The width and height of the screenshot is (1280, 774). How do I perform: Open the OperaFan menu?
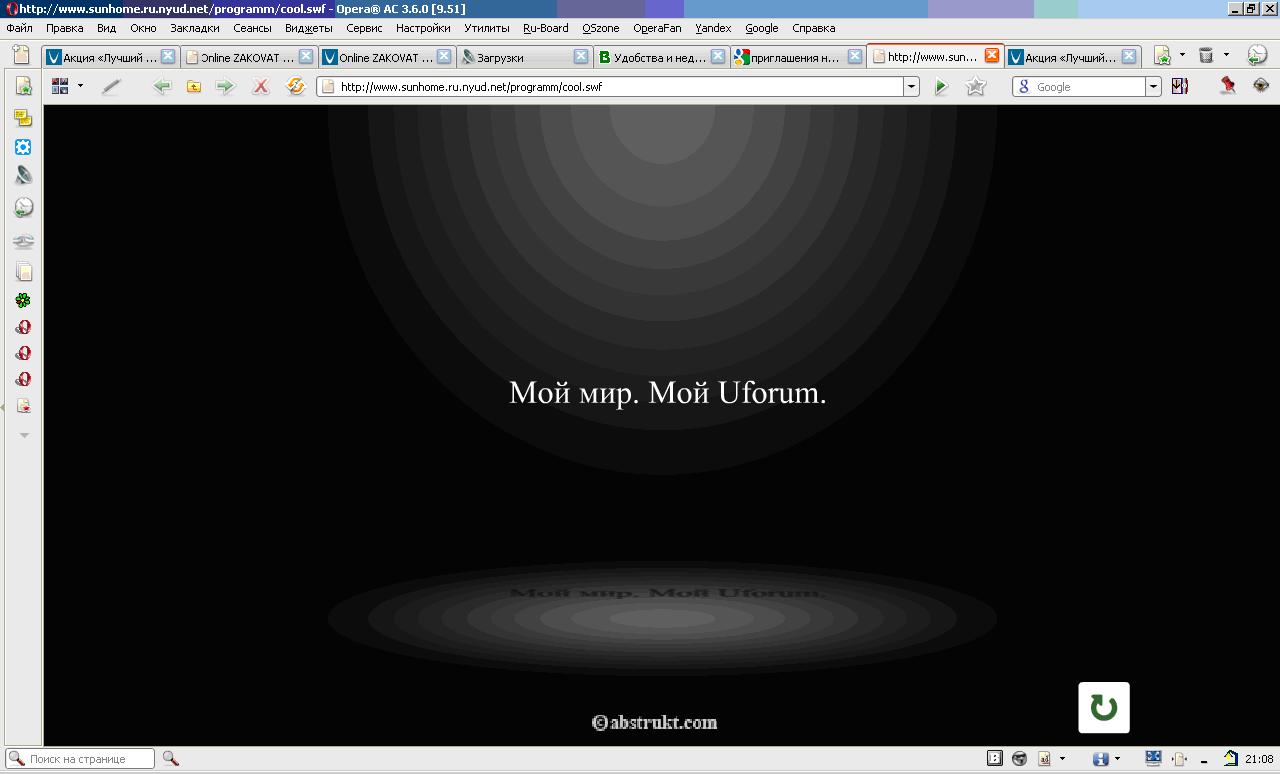(657, 28)
